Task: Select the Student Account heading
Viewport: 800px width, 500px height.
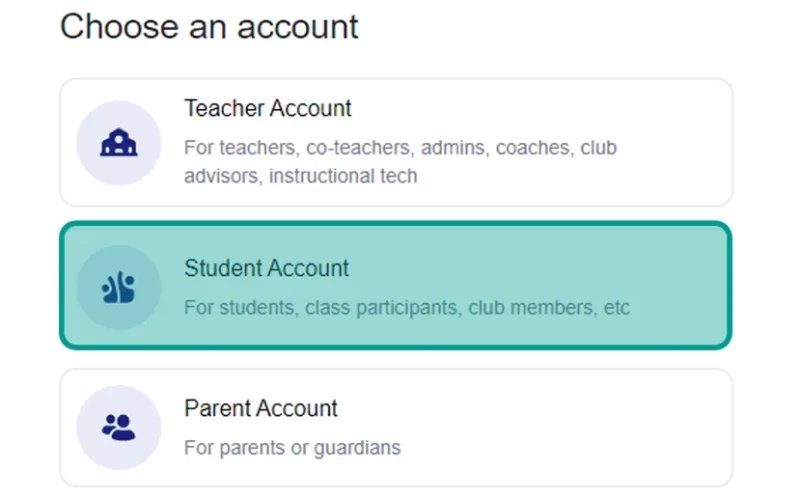Action: click(266, 268)
